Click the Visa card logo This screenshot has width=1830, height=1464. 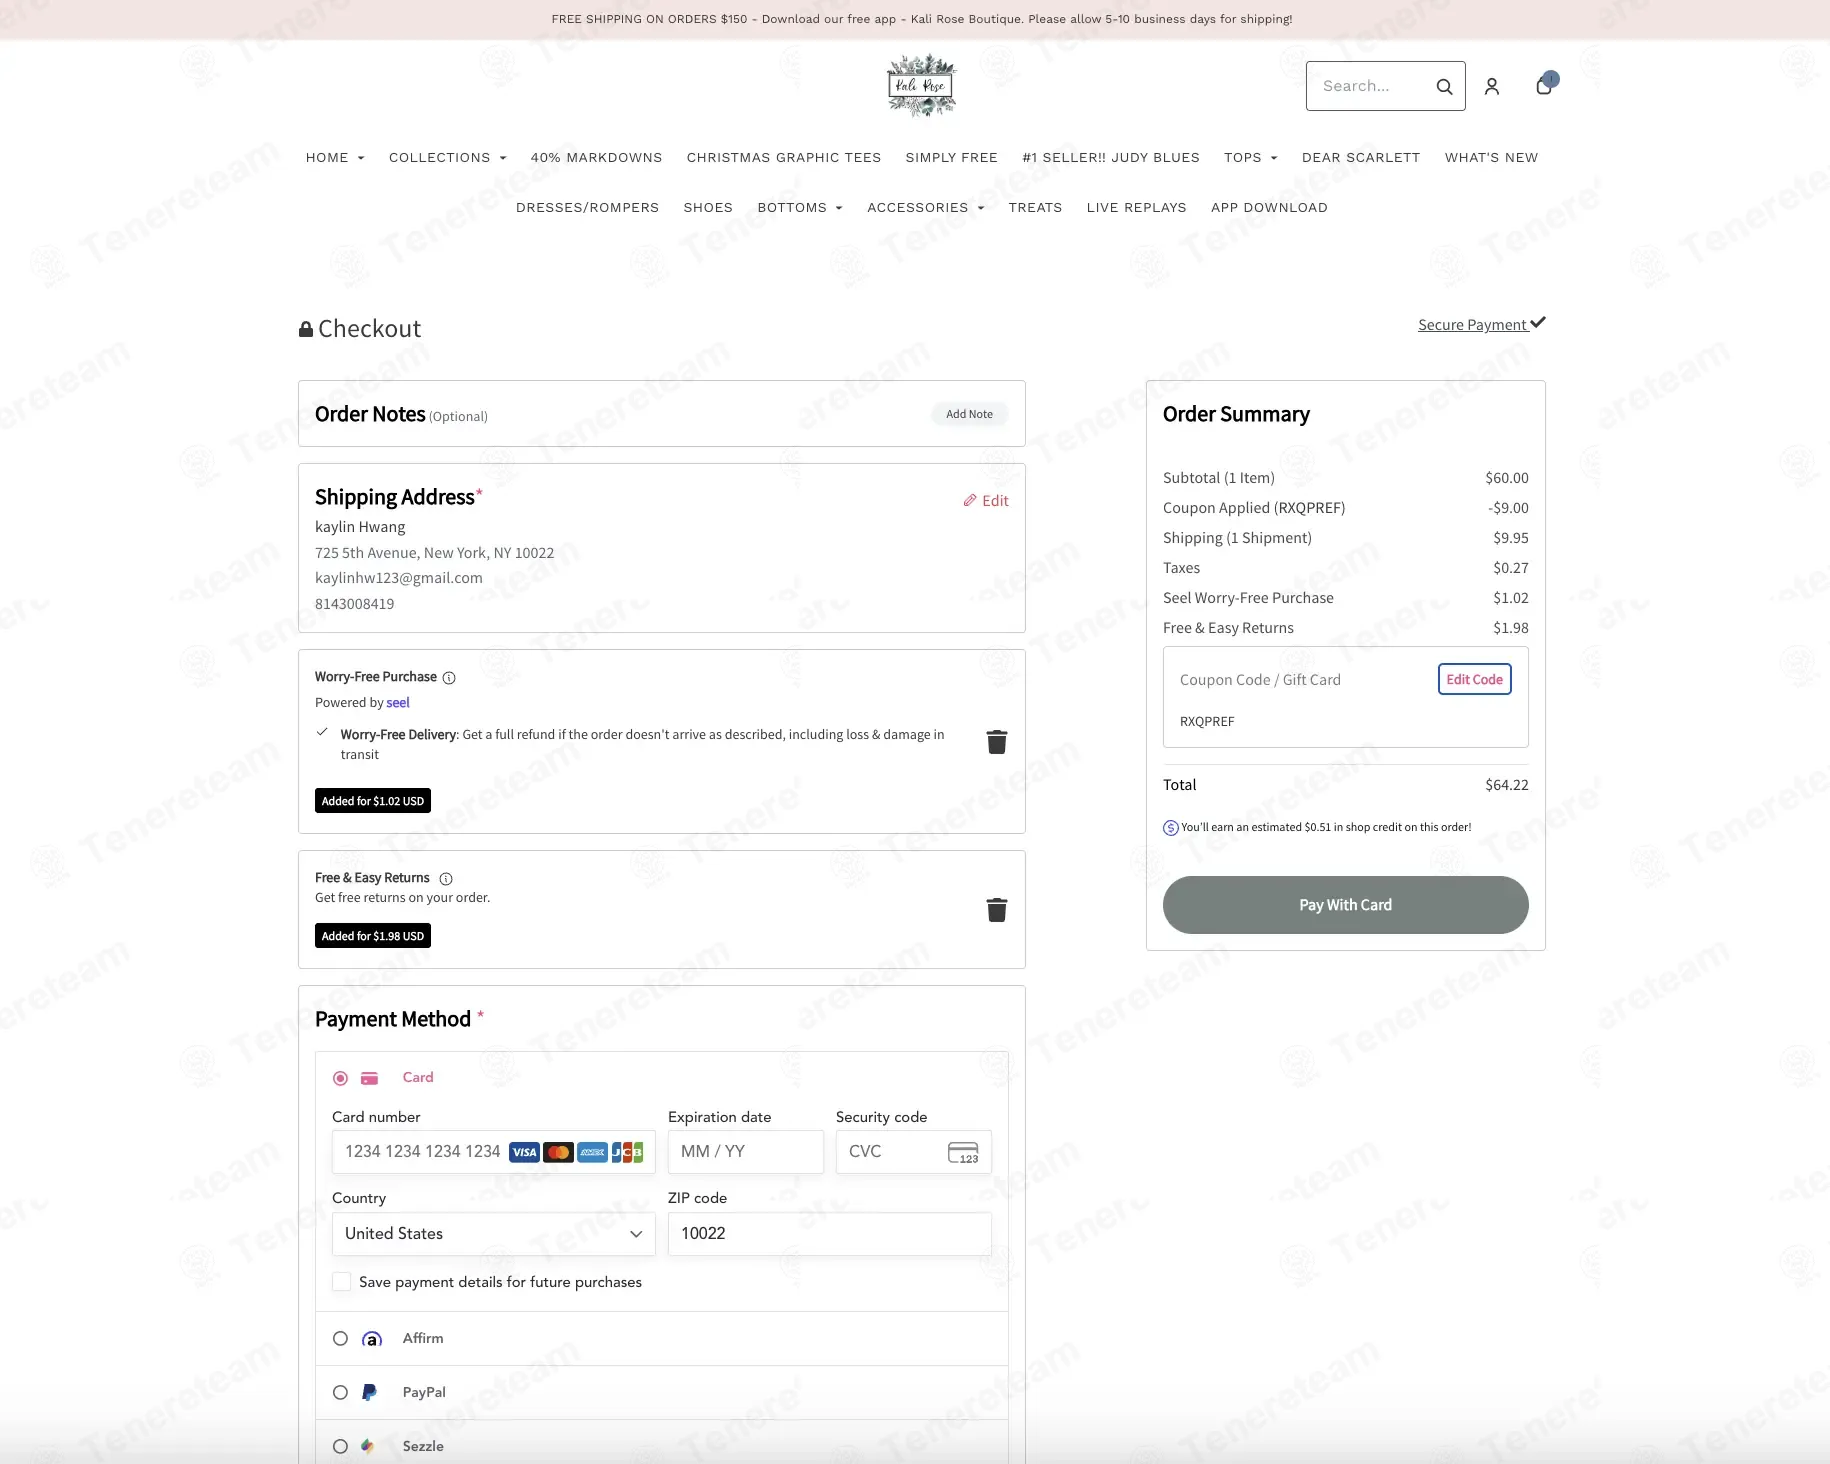coord(524,1152)
